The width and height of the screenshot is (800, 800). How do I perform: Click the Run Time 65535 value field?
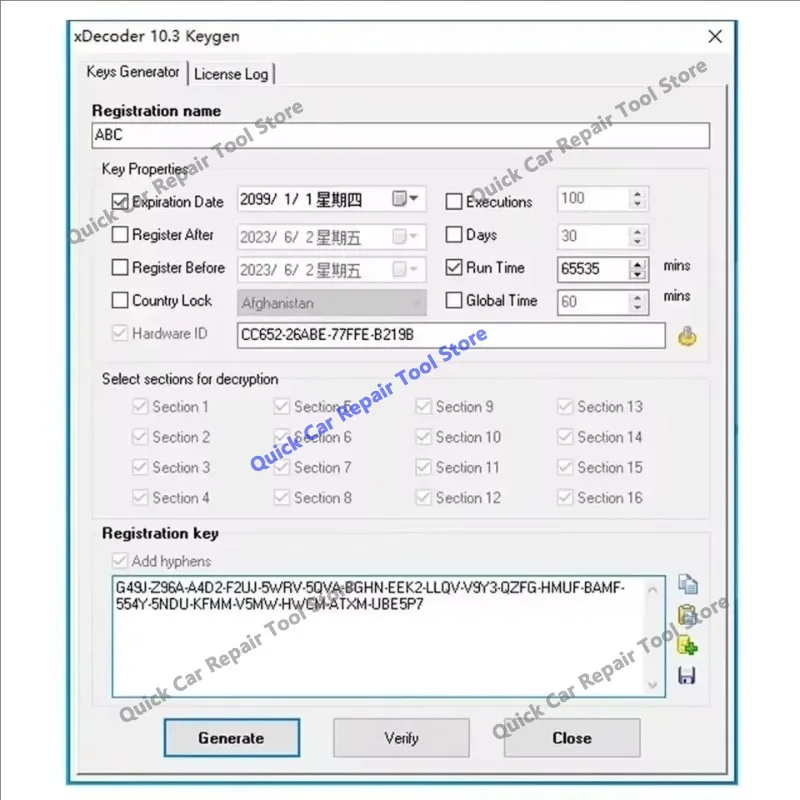593,269
